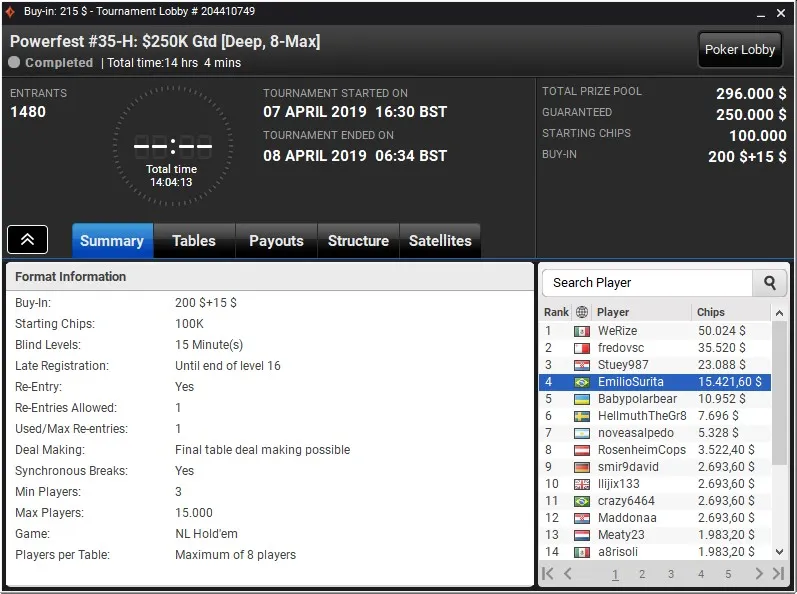Viewport: 797px width, 594px height.
Task: Select player WeRize in rank list
Action: pos(617,331)
